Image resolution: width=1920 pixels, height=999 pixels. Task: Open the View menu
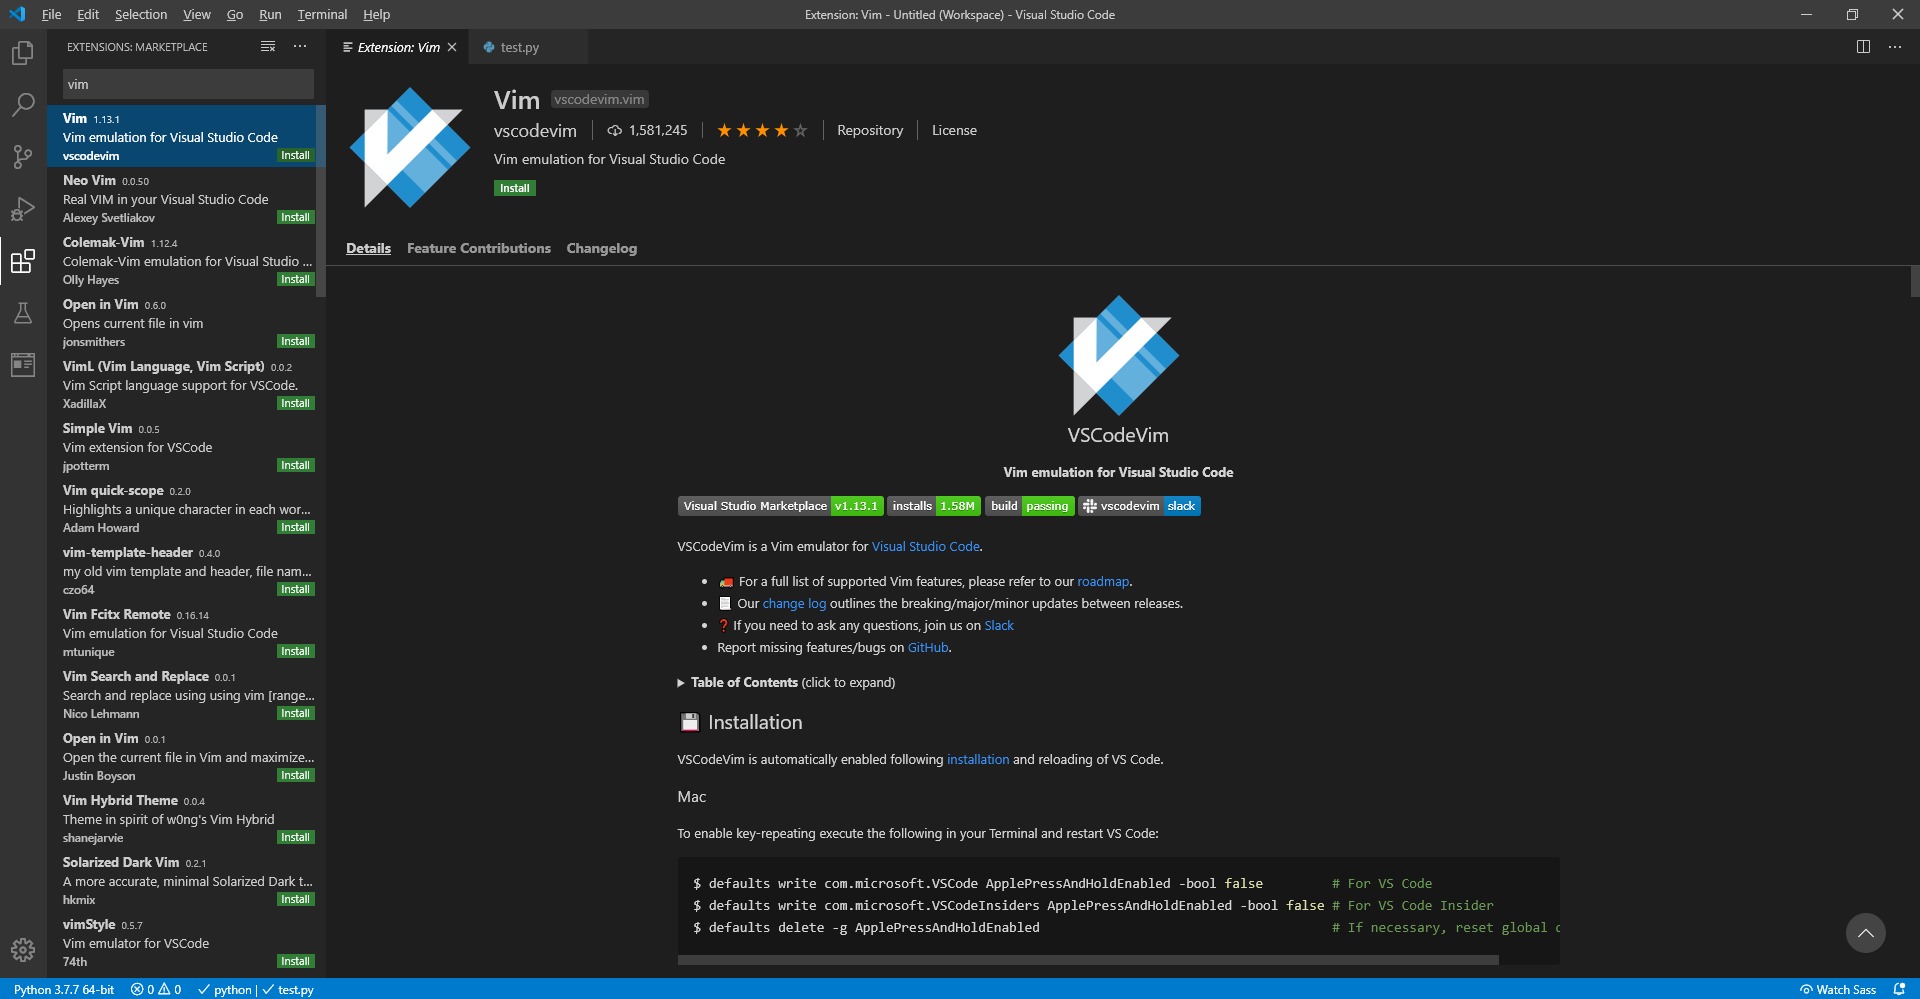pos(197,14)
